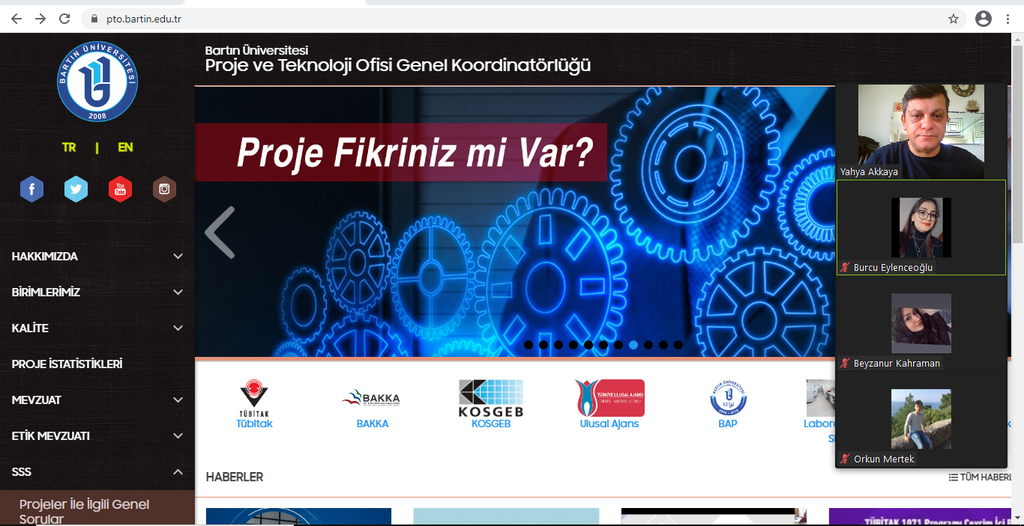Click muted microphone icon next to Orkun Mertek
The image size is (1024, 526).
tap(844, 459)
